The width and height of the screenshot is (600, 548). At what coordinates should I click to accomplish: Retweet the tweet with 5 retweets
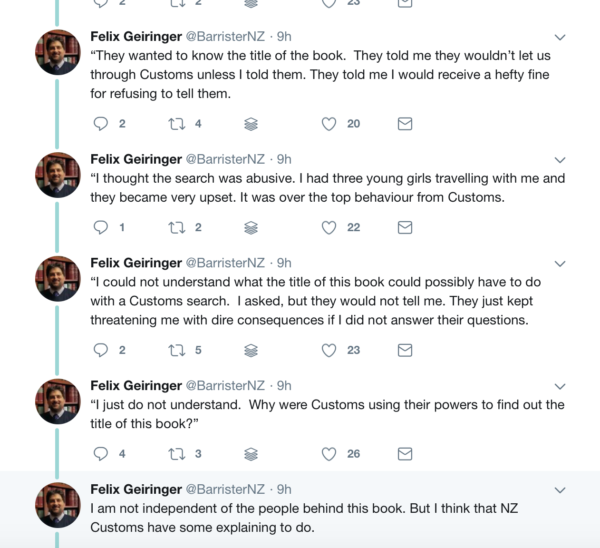pos(176,351)
